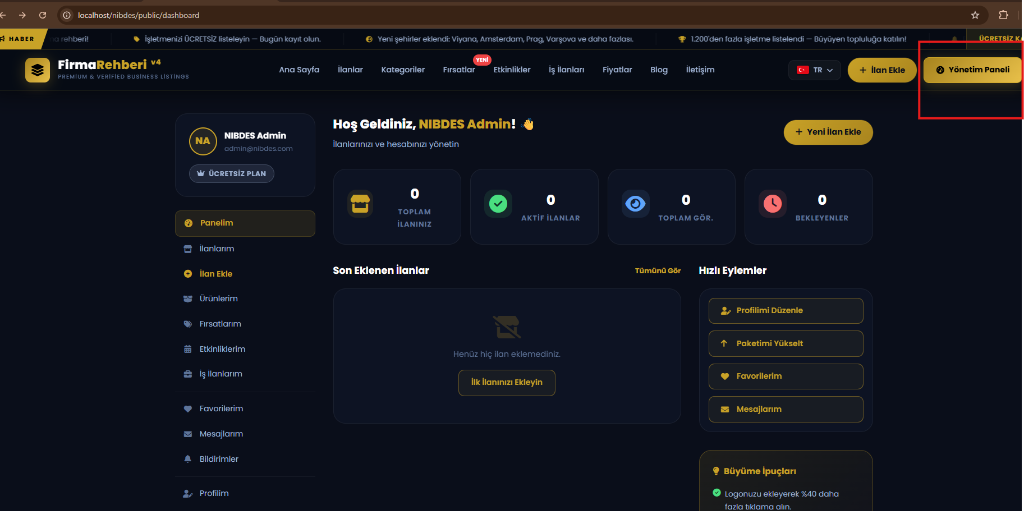Open Fırsatlar in the top navigation
Viewport: 1024px width, 511px height.
pyautogui.click(x=458, y=70)
